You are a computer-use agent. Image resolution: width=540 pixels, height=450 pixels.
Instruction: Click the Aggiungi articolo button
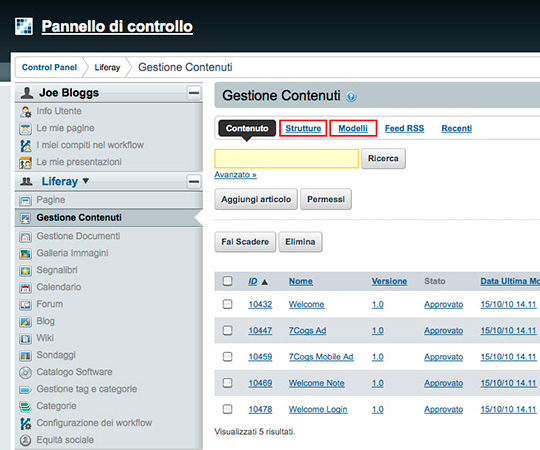coord(256,199)
